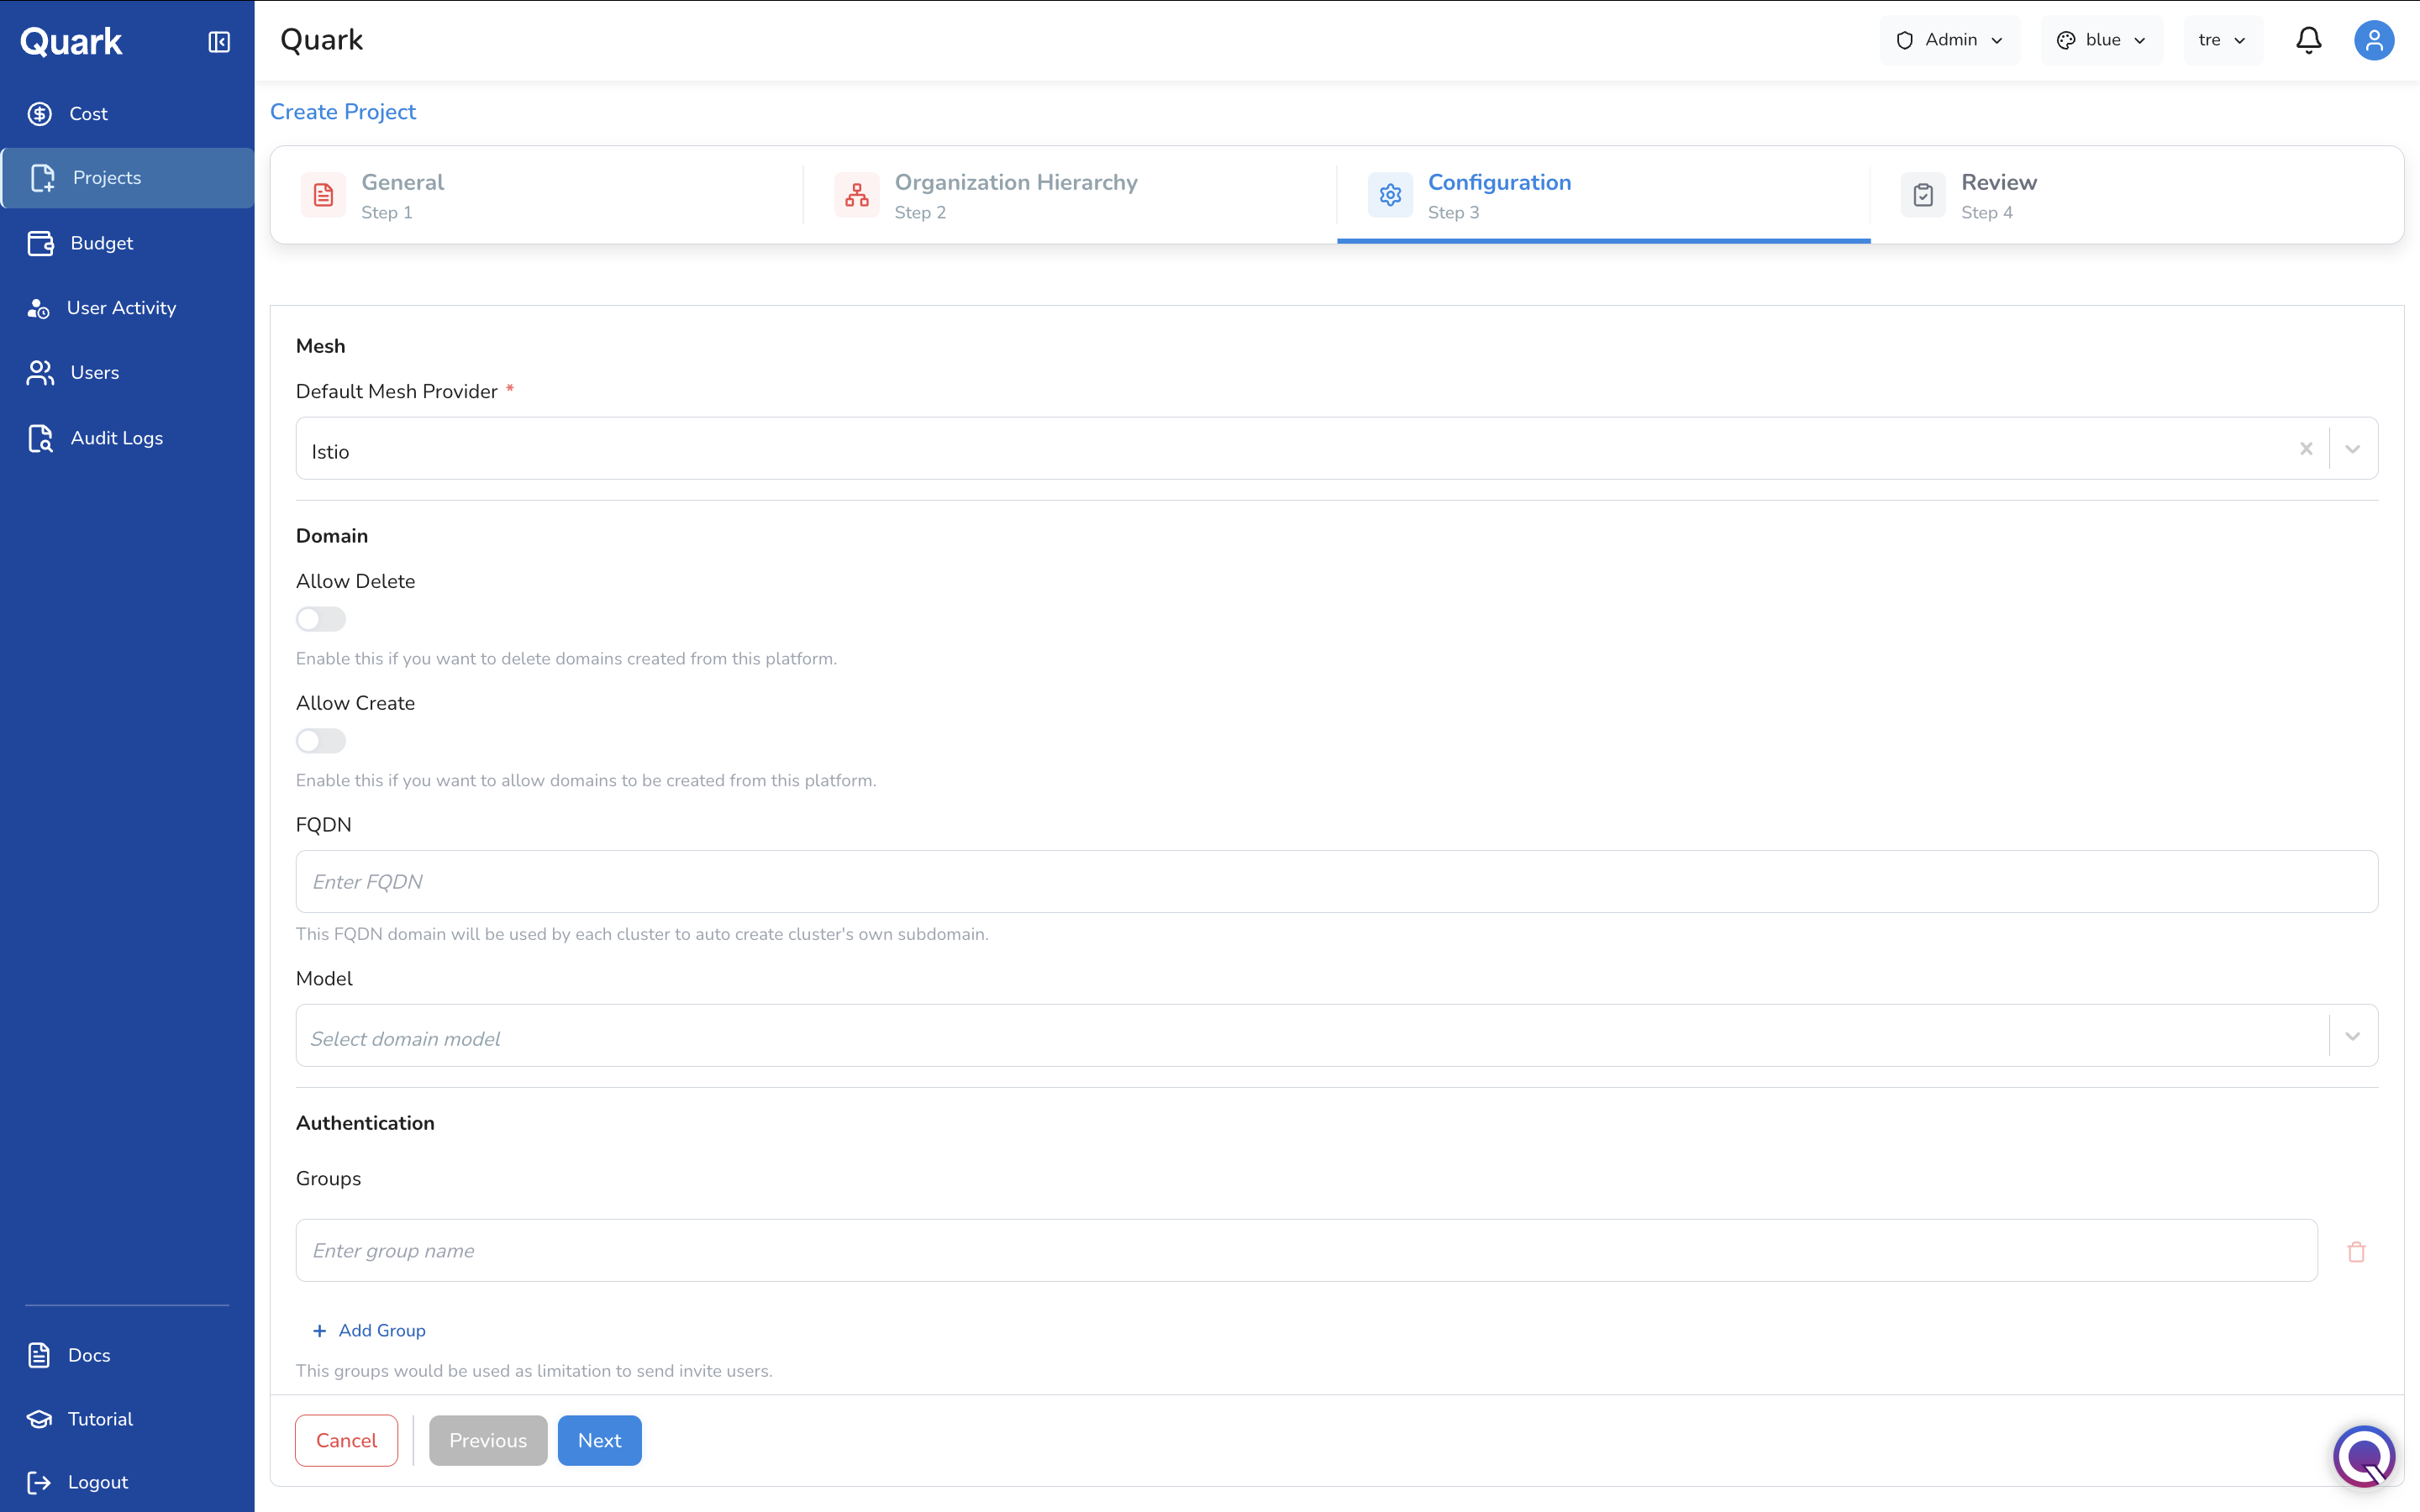Viewport: 2420px width, 1512px height.
Task: Delete the group name row
Action: (x=2356, y=1252)
